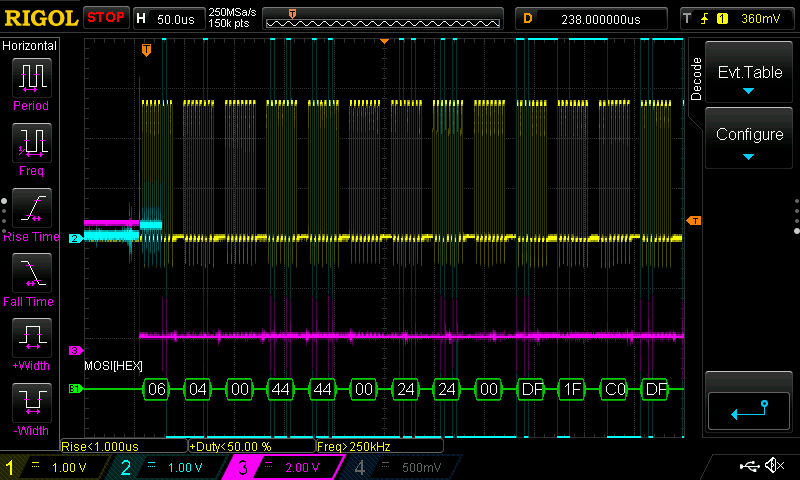This screenshot has height=480, width=800.
Task: Click the RIGOL logo
Action: [x=41, y=18]
